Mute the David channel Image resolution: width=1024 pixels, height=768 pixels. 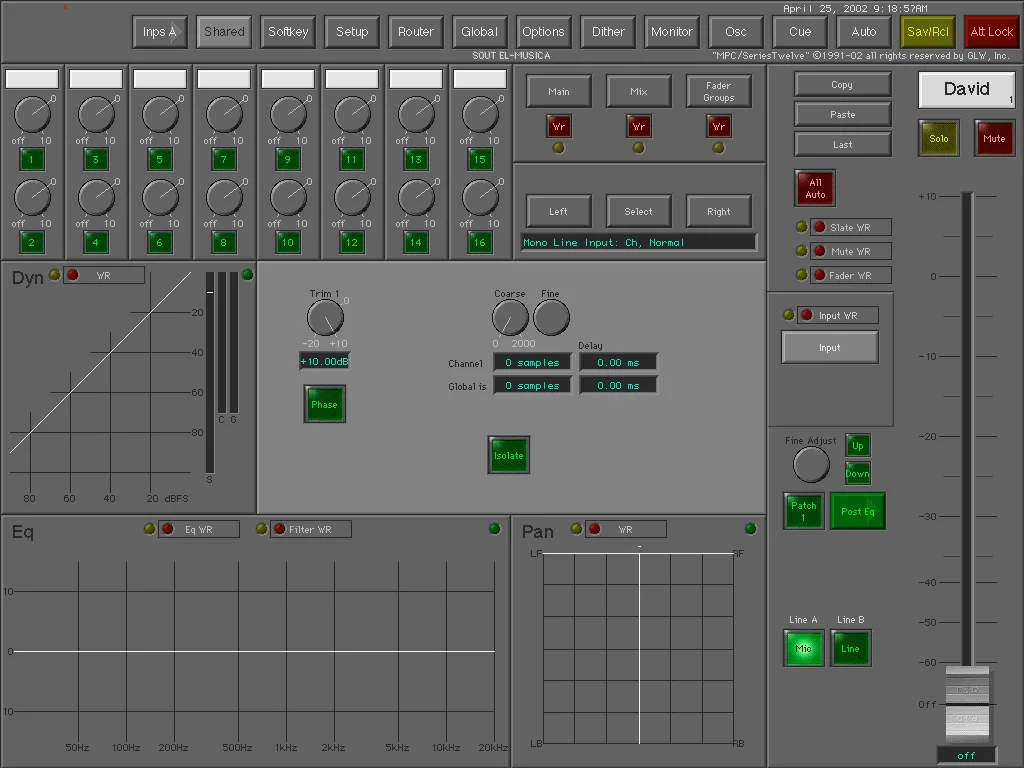pos(994,138)
